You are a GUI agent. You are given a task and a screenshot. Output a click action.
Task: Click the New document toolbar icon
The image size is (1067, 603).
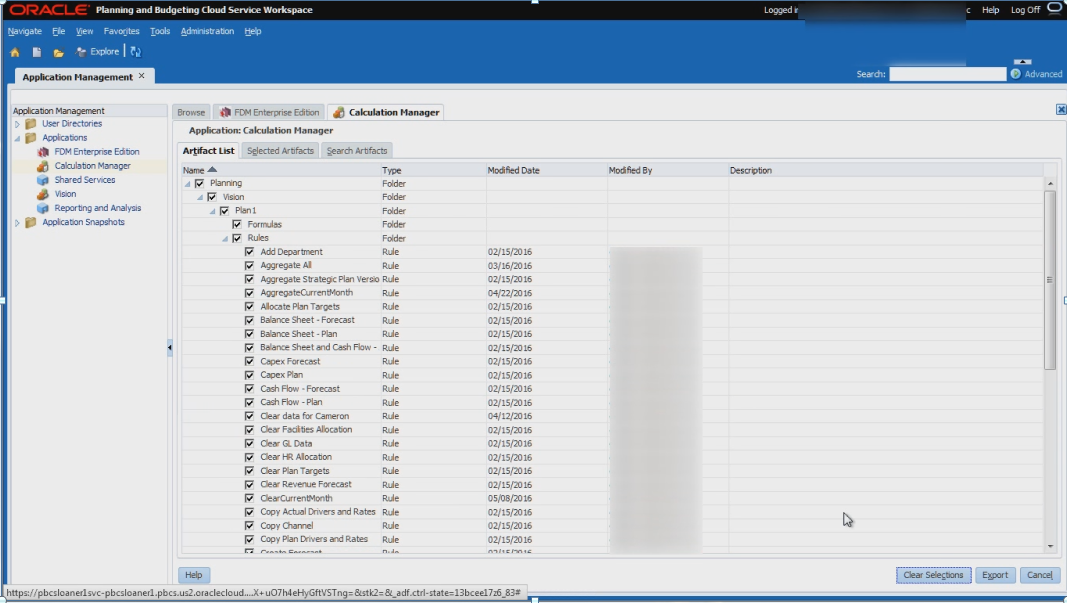click(x=37, y=52)
